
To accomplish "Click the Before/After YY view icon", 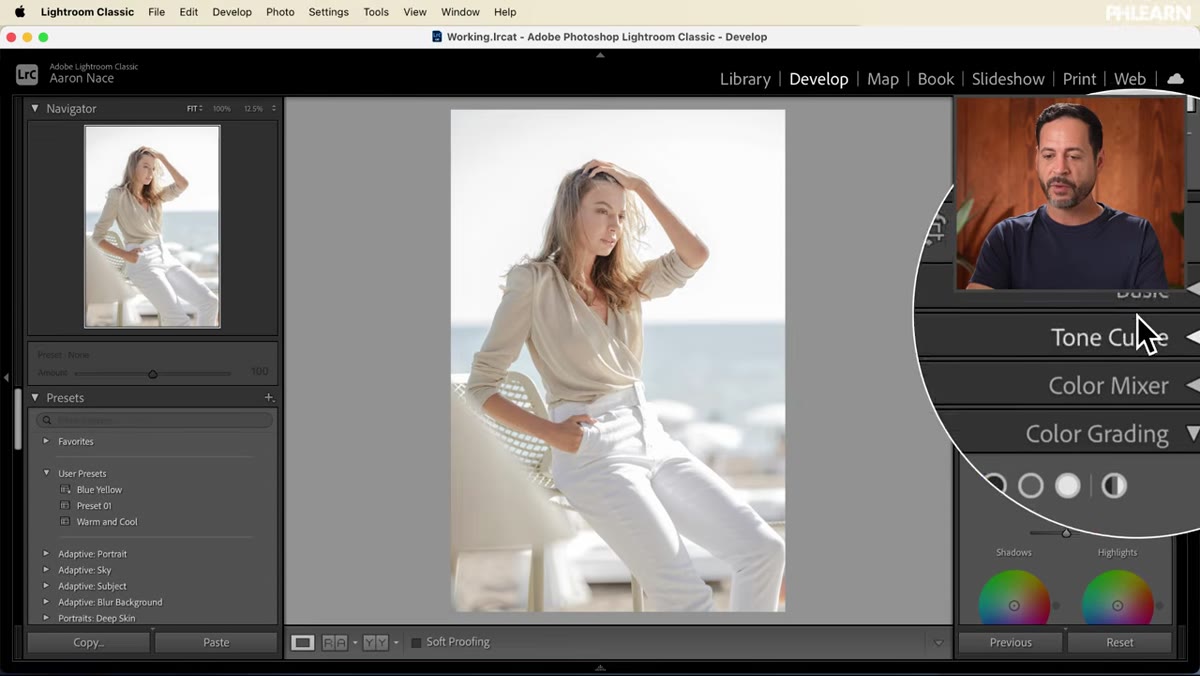I will click(376, 643).
